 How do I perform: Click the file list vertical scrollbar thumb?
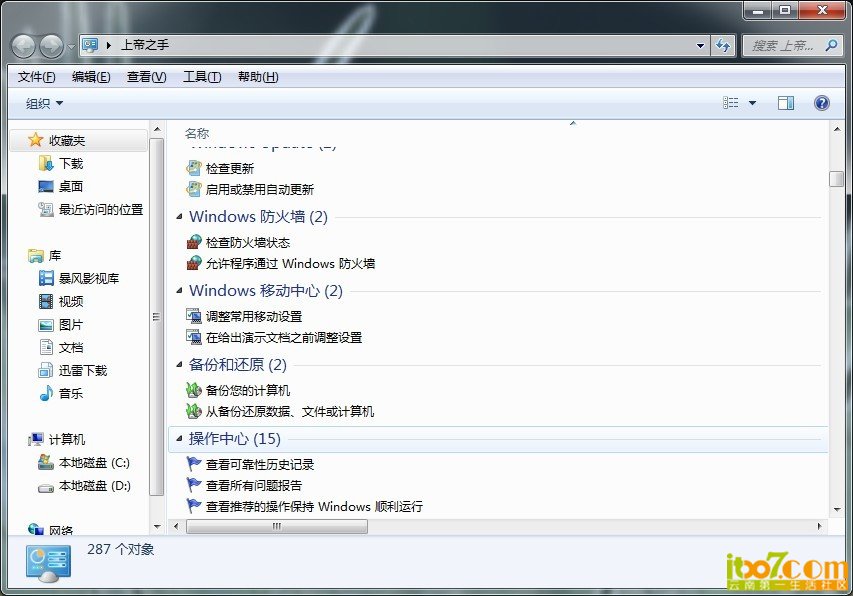pyautogui.click(x=836, y=179)
